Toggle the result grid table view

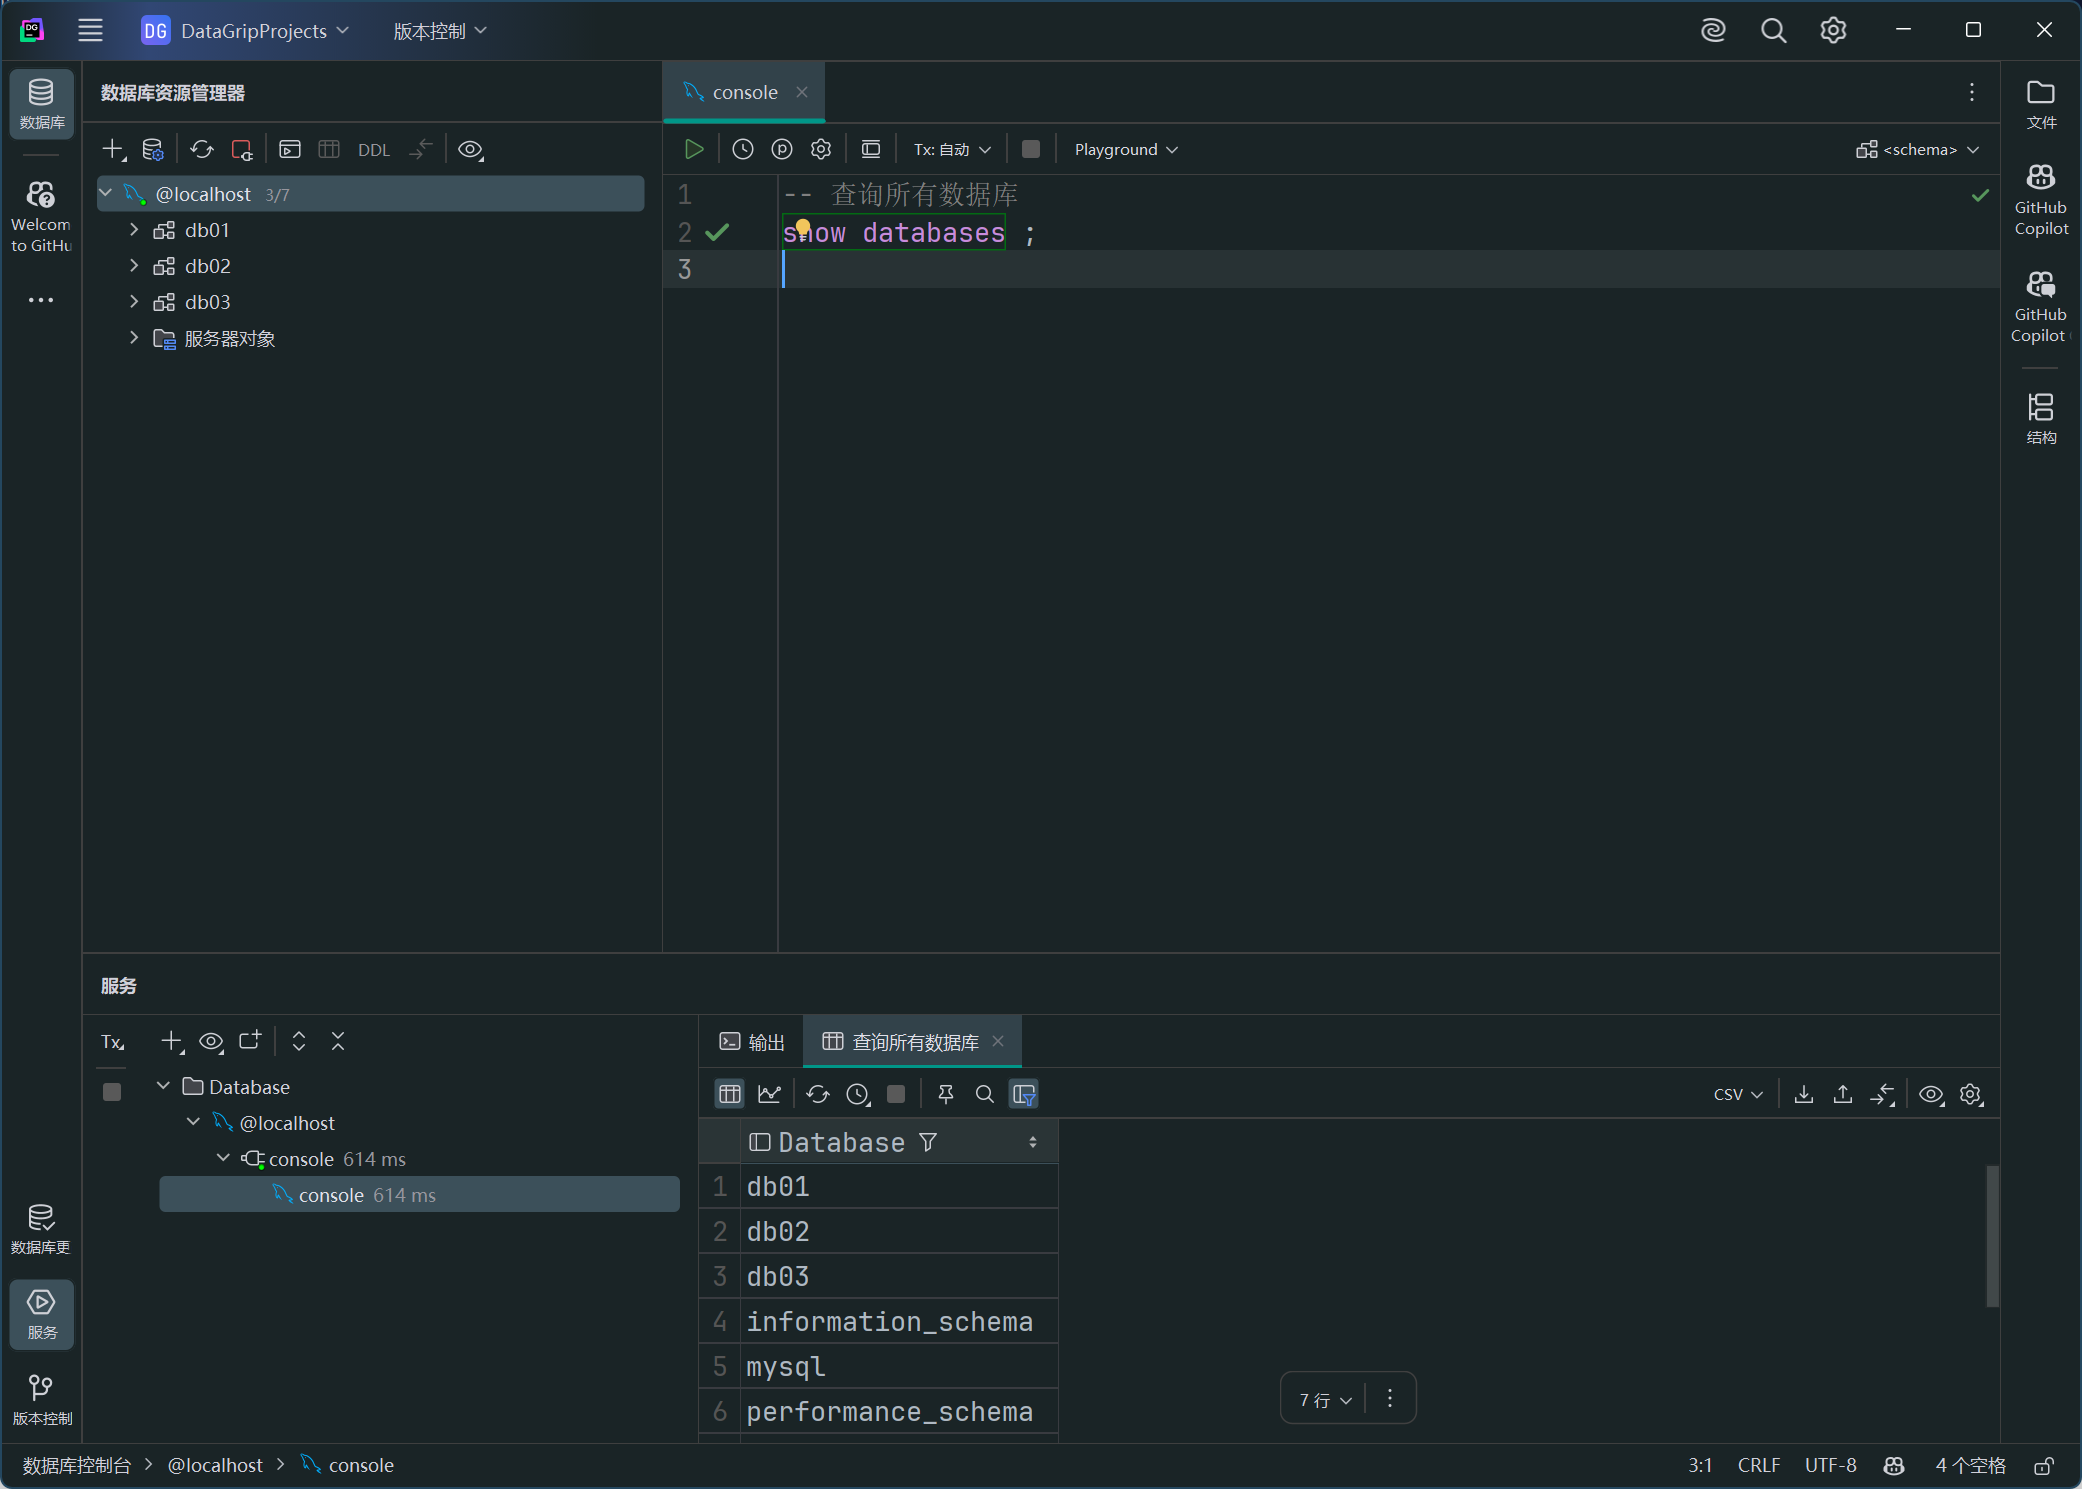(x=730, y=1094)
